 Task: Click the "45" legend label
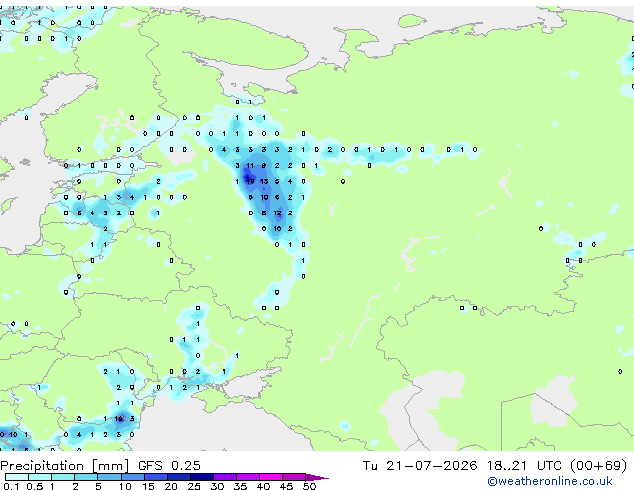click(286, 486)
